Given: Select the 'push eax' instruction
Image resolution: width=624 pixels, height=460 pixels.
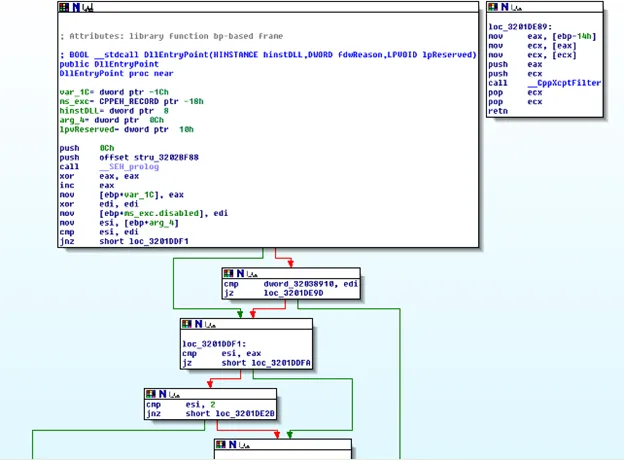Looking at the screenshot, I should click(515, 64).
